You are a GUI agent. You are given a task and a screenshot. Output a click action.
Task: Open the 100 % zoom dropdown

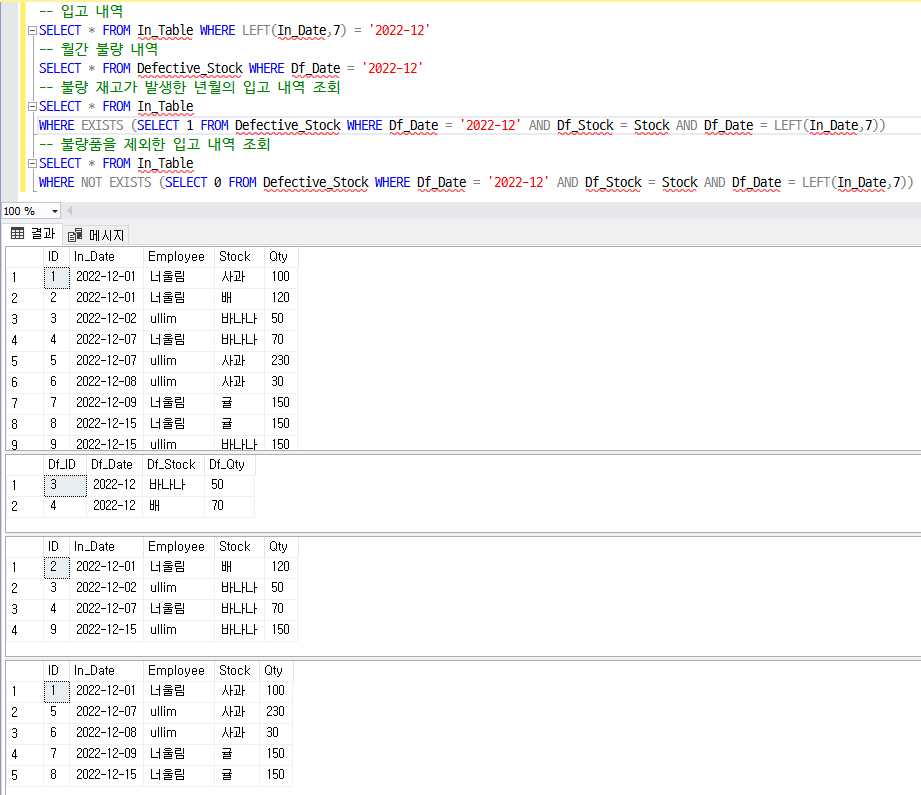coord(55,211)
